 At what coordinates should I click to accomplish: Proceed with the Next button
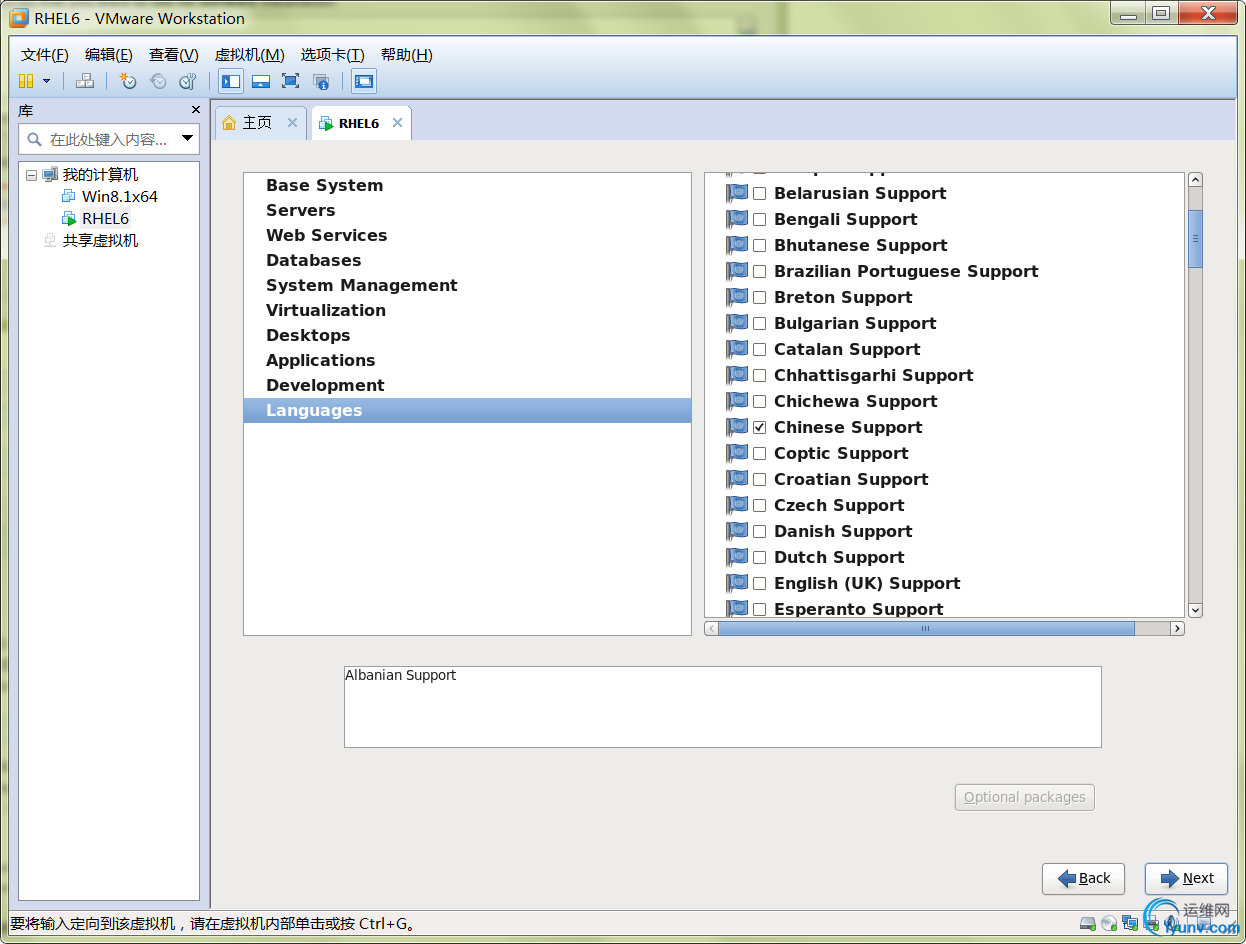point(1186,878)
